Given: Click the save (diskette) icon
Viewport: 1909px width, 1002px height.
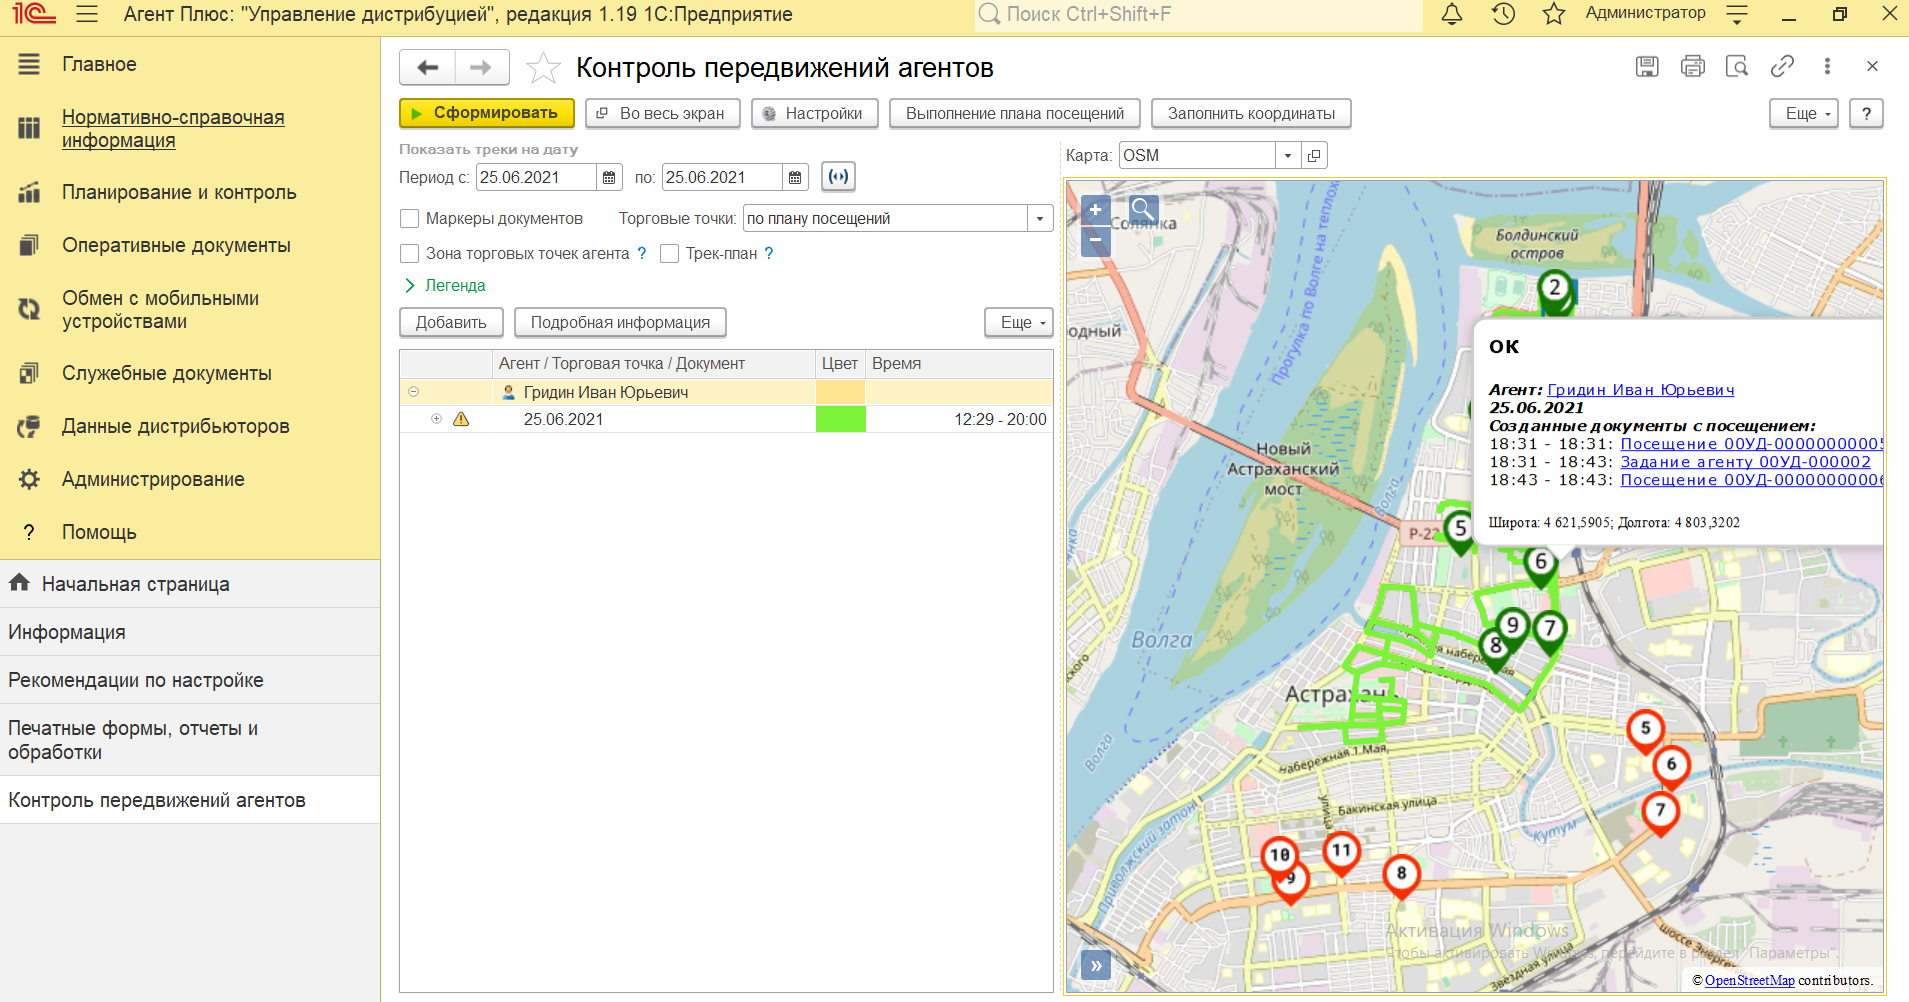Looking at the screenshot, I should (1647, 66).
